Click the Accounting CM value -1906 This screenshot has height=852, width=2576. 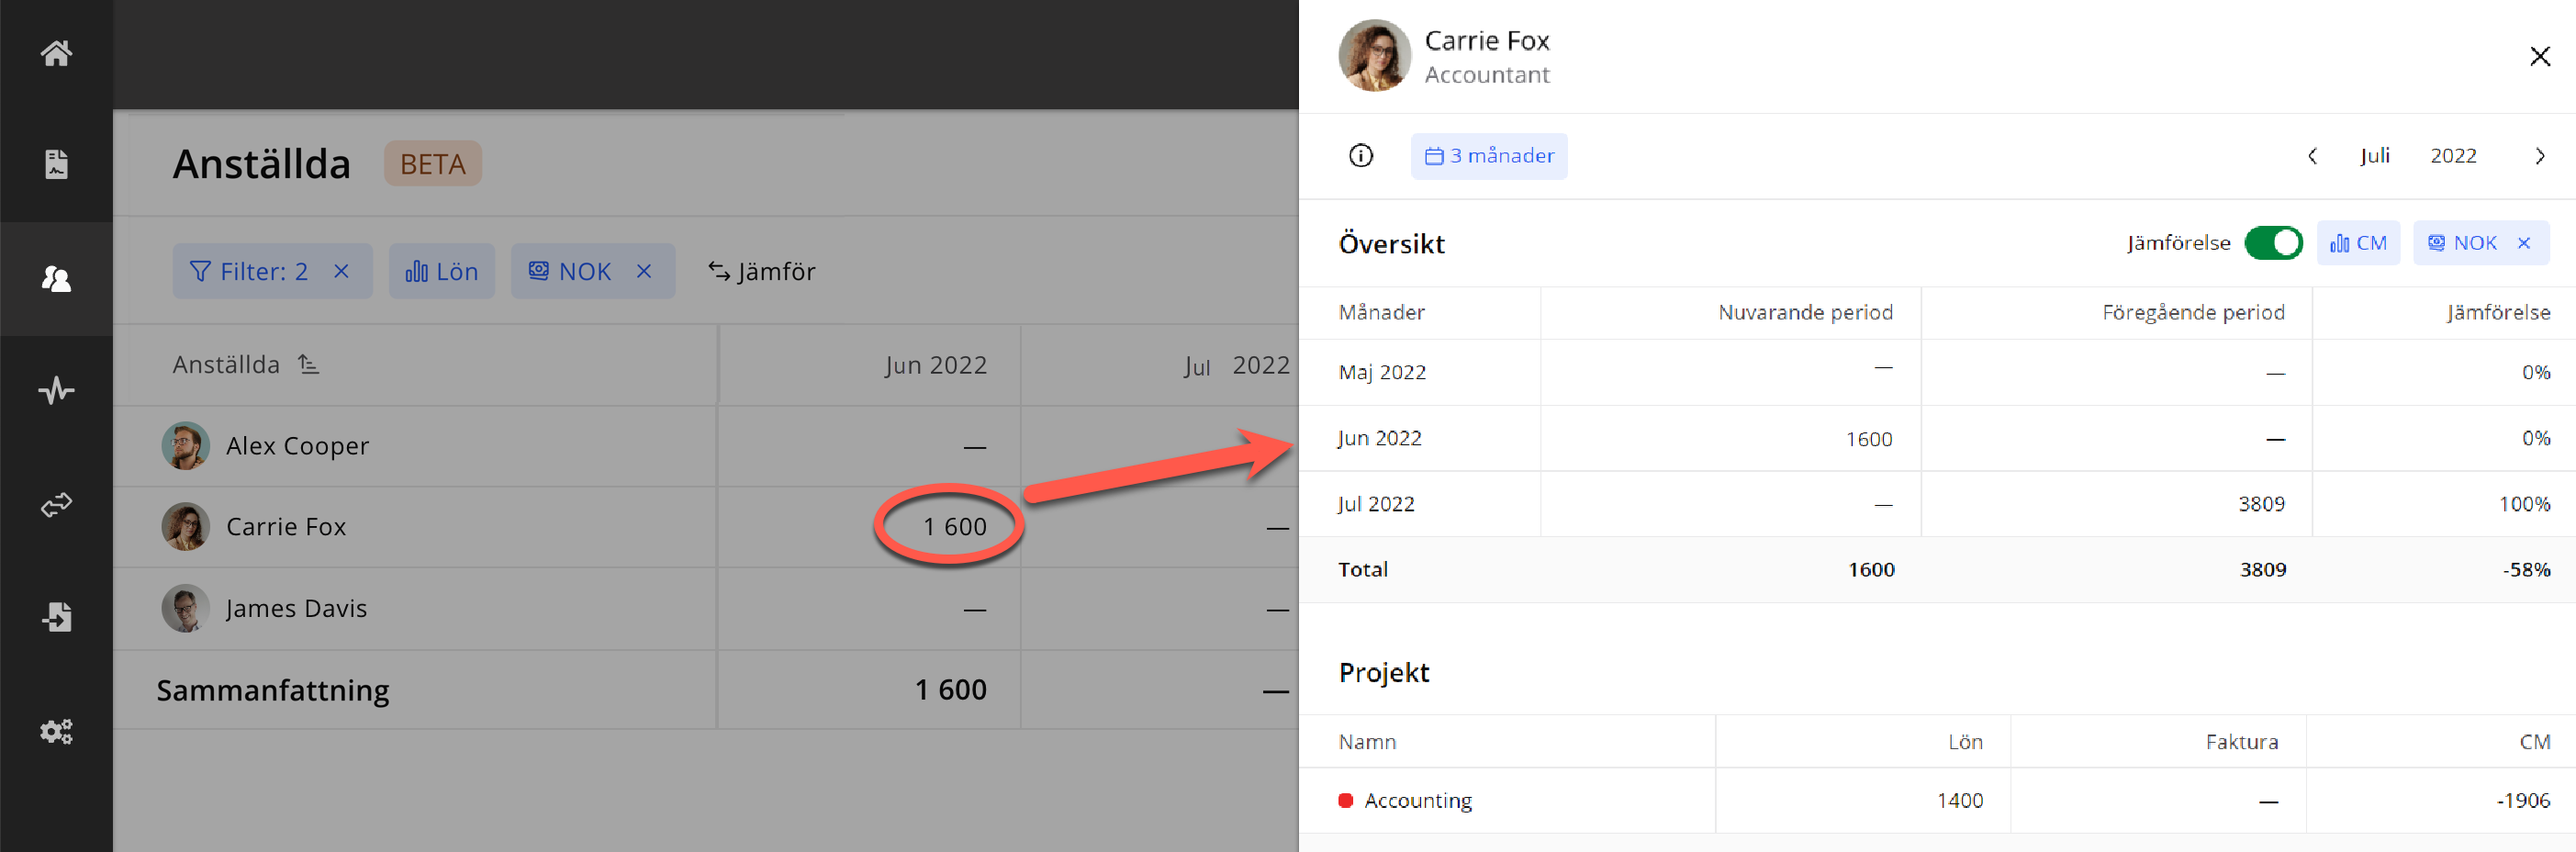pos(2523,800)
